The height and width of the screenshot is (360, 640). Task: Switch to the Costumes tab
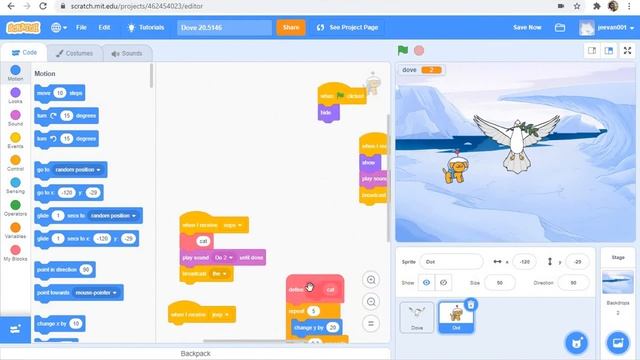coord(74,53)
